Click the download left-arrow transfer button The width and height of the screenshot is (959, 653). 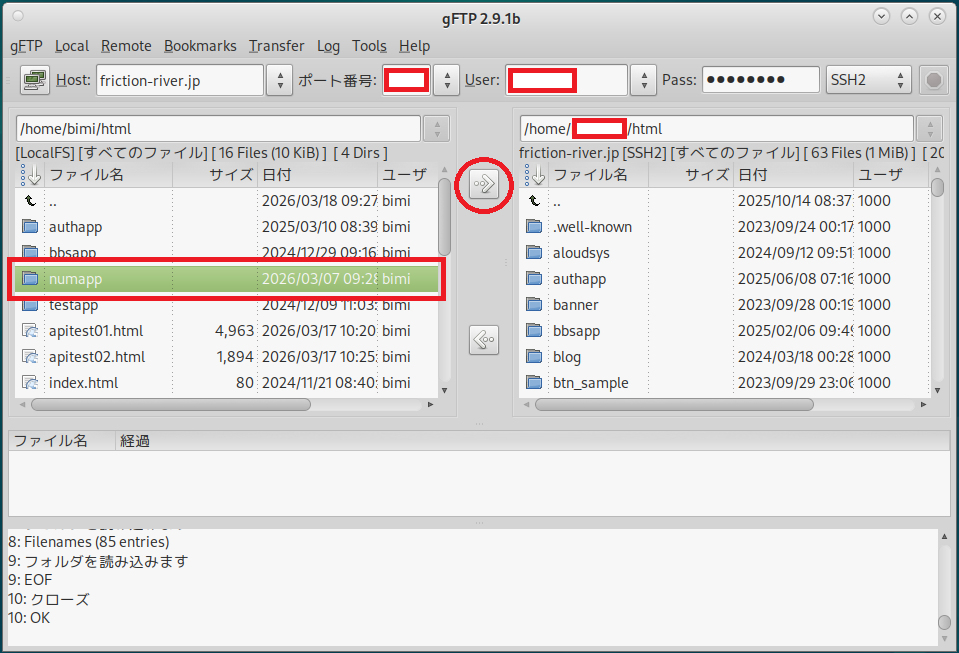(484, 340)
